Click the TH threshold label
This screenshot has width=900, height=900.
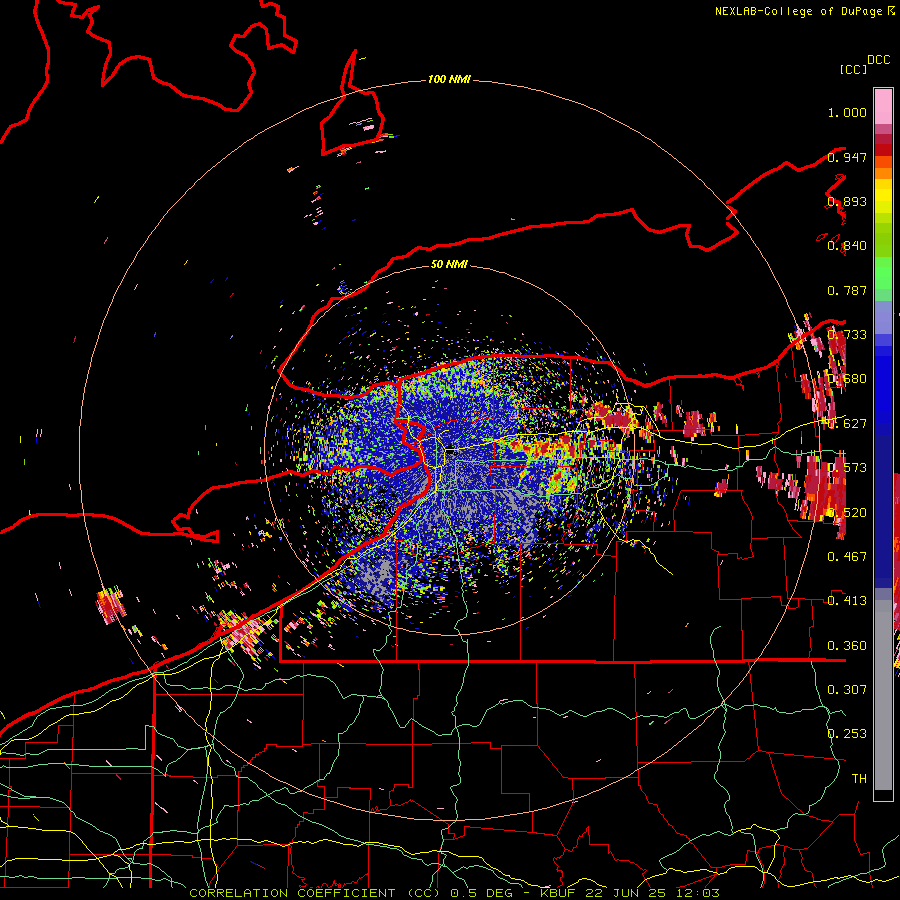click(859, 778)
